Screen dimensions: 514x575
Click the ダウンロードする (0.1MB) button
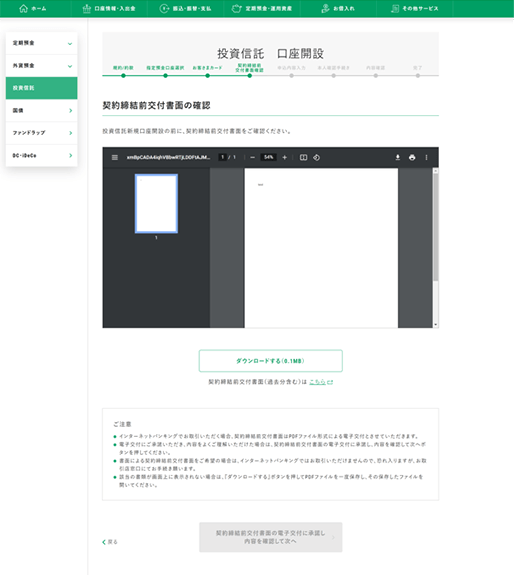(271, 361)
